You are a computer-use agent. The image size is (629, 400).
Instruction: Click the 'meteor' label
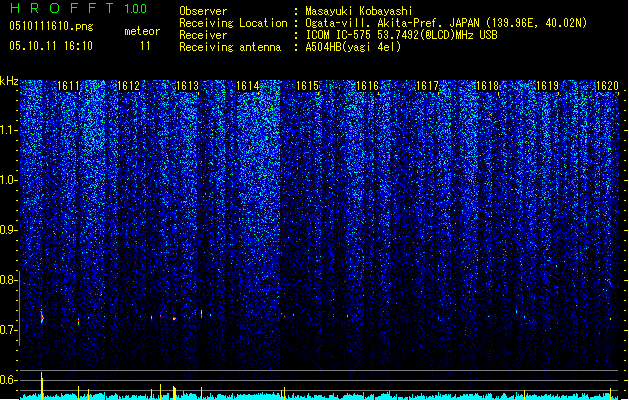tap(142, 31)
